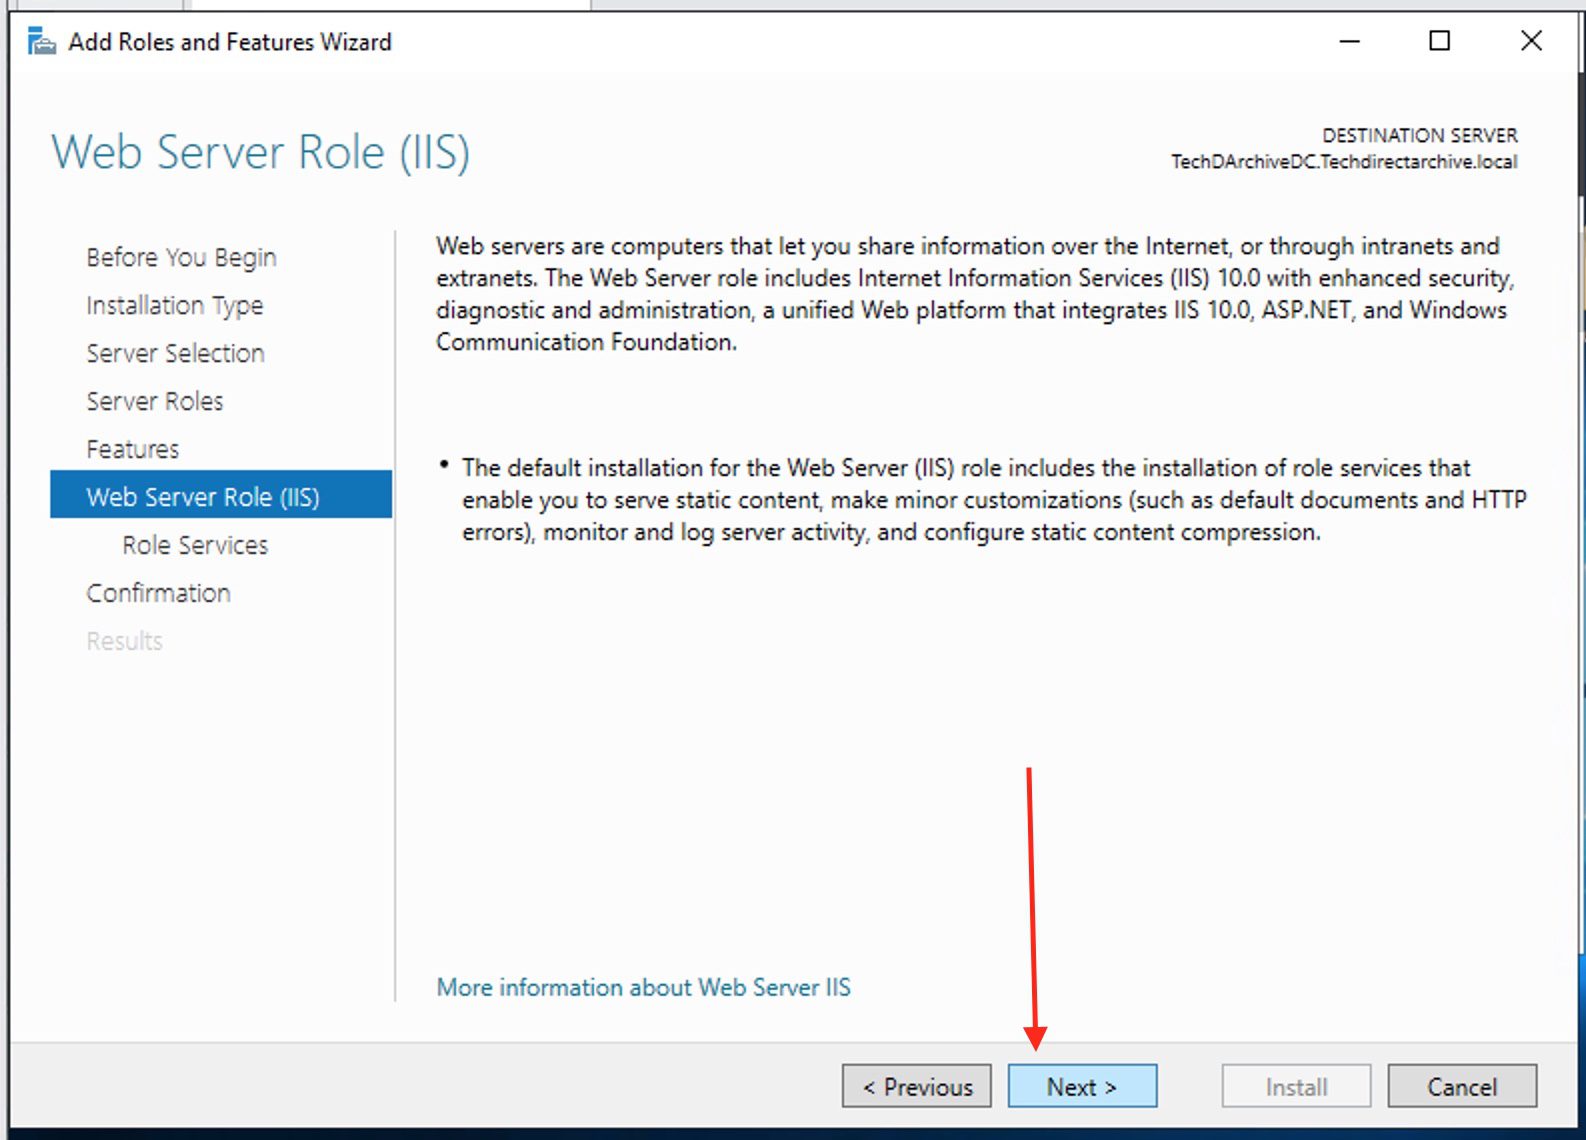Open More information about Web Server IIS

[644, 987]
